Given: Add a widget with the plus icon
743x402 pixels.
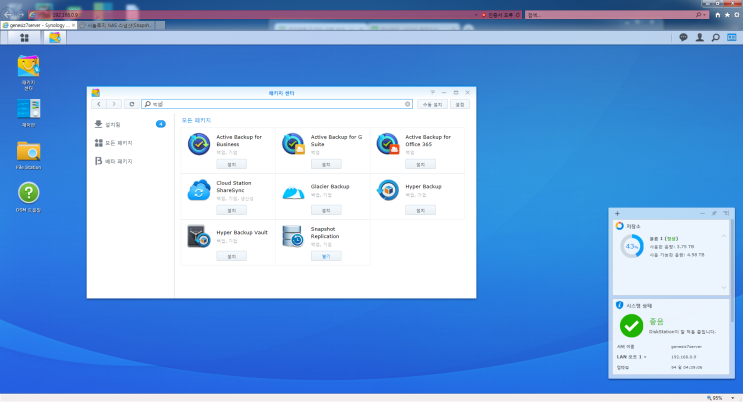Looking at the screenshot, I should (617, 214).
